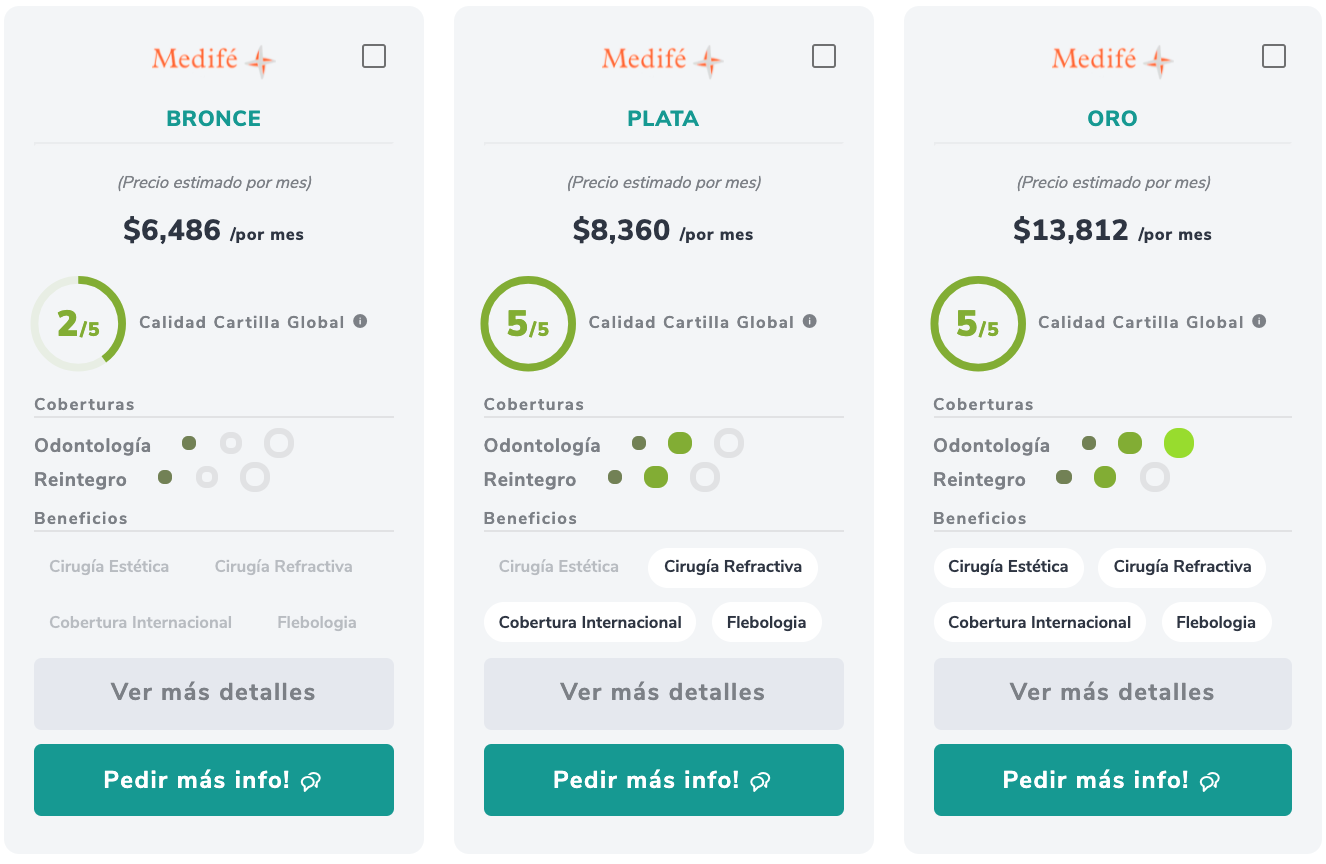Click the Medifé logo on the Plata card
1326x864 pixels.
coord(662,60)
